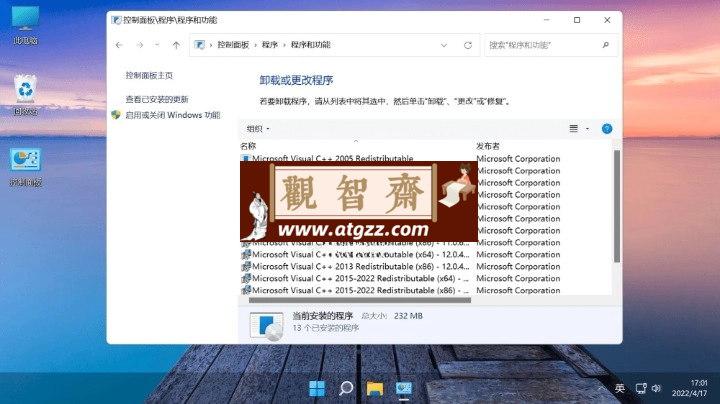Select 控制面板 breadcrumb in address bar
This screenshot has width=720, height=404.
coord(233,45)
